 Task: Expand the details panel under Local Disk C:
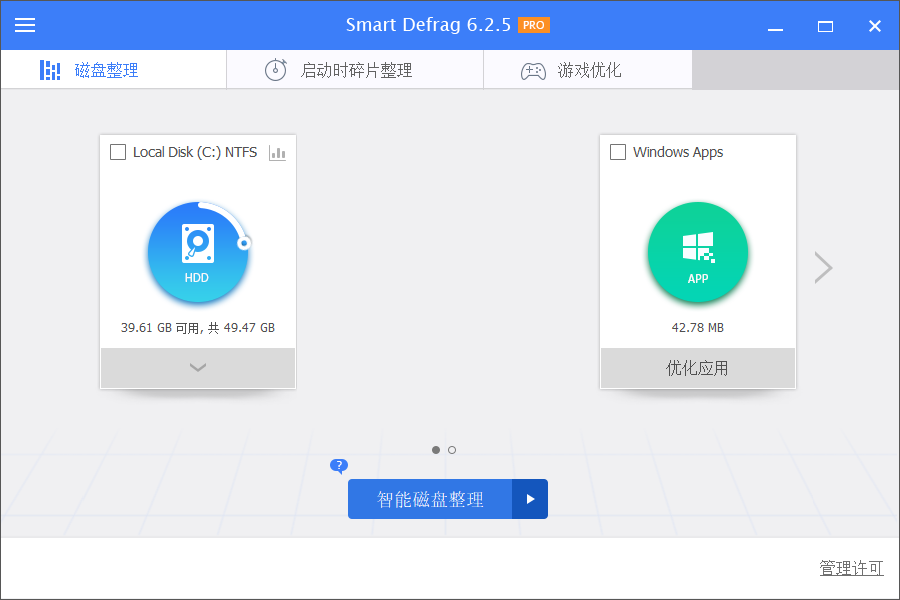[197, 368]
